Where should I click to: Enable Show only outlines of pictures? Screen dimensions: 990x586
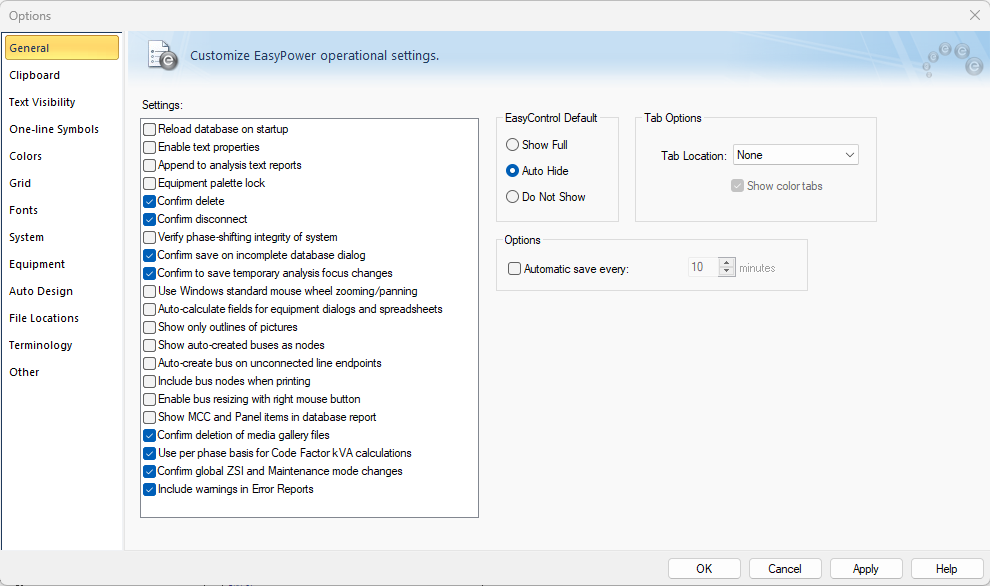pyautogui.click(x=150, y=327)
